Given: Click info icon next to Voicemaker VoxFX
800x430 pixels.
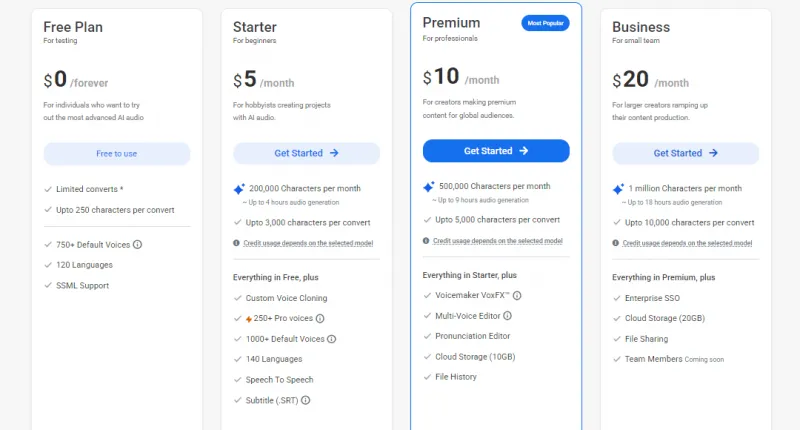Looking at the screenshot, I should (518, 296).
